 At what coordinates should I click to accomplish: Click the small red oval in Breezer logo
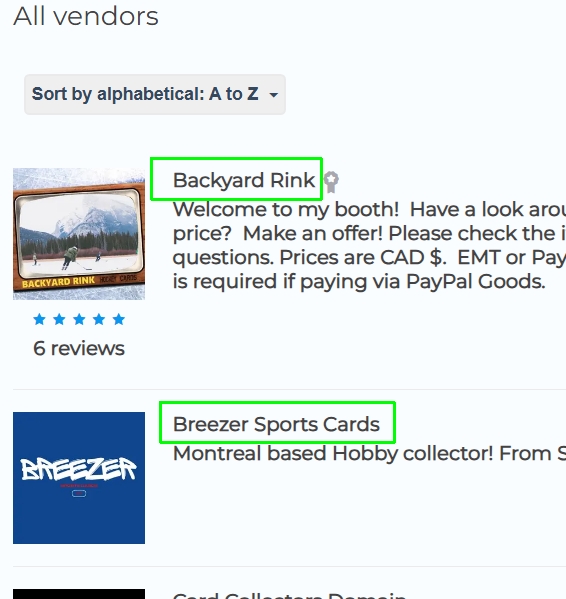[x=79, y=494]
